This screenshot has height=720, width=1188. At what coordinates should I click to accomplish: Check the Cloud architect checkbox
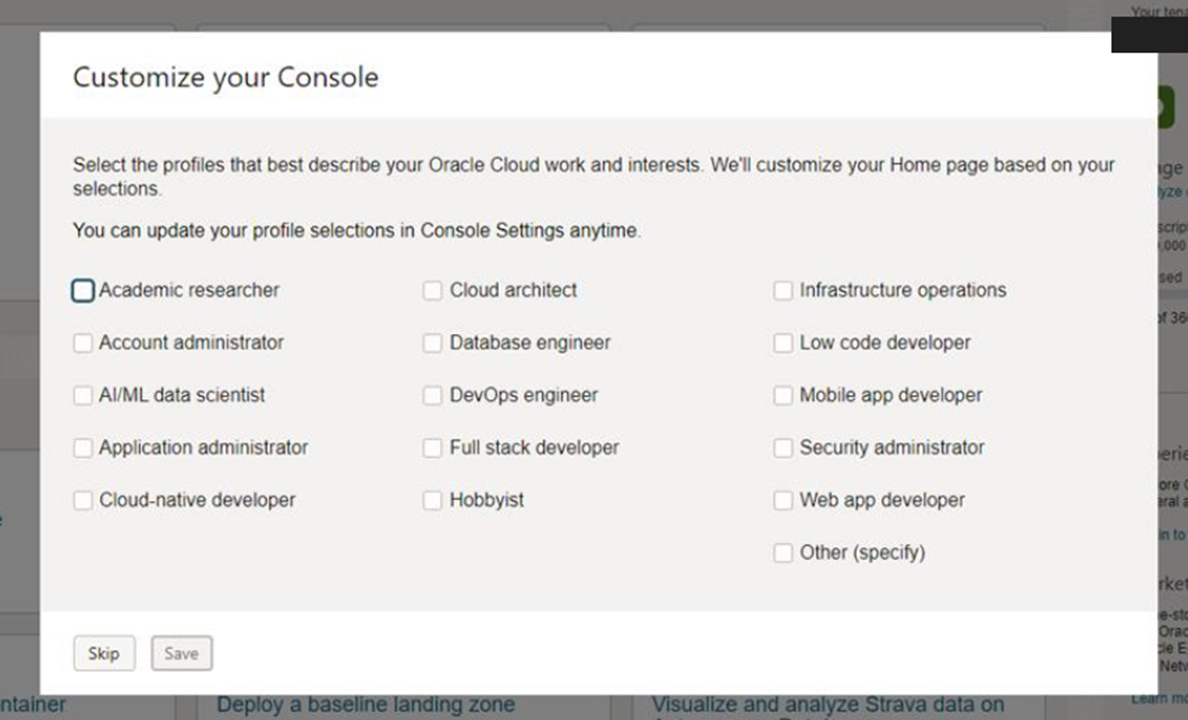[x=433, y=290]
